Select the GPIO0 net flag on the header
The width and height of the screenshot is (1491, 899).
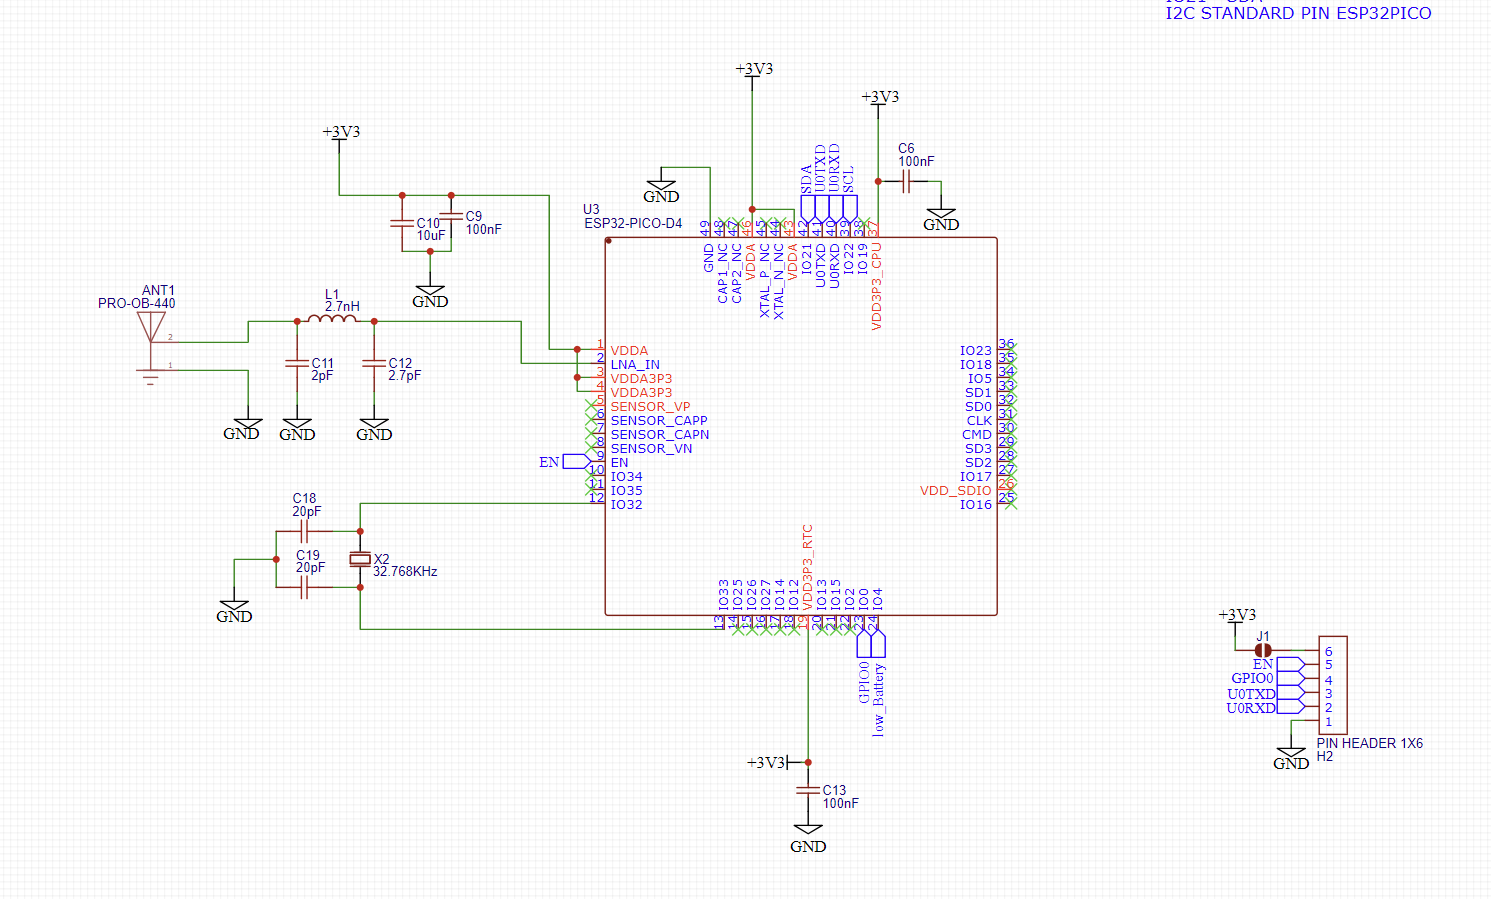pyautogui.click(x=1267, y=678)
